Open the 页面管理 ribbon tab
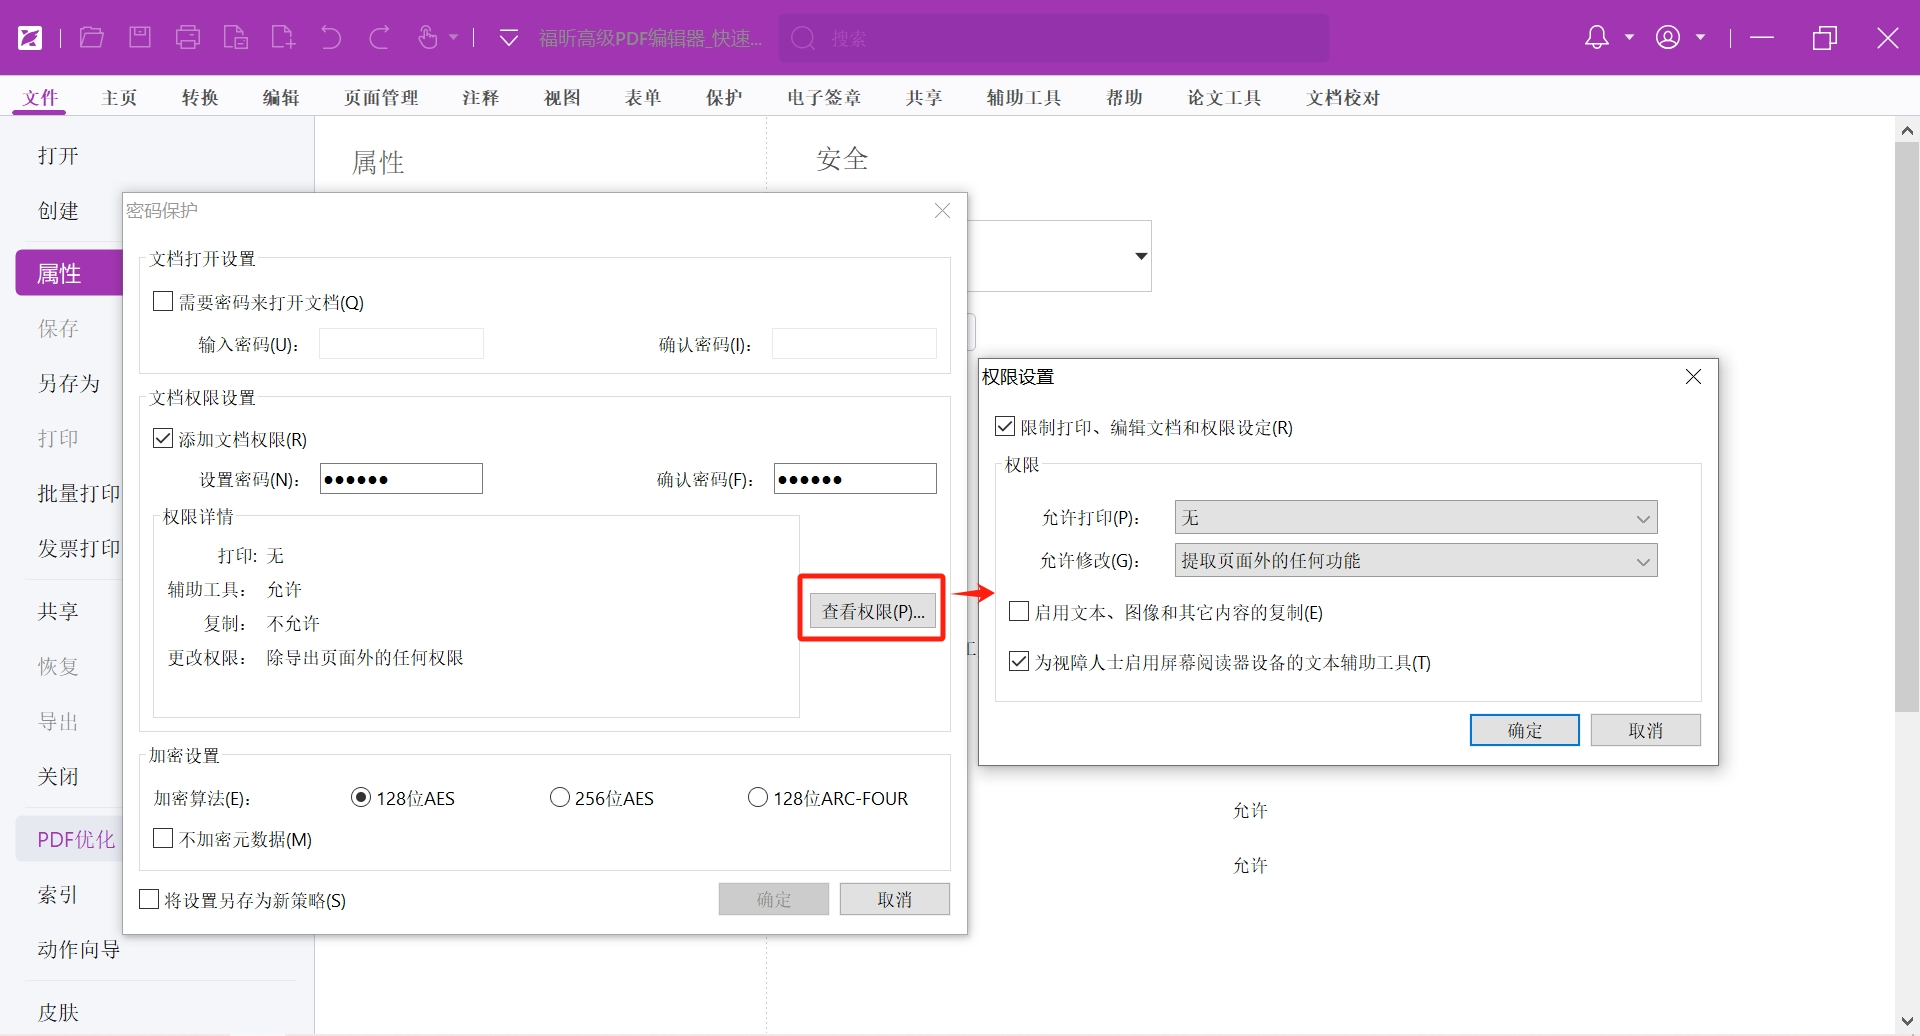The height and width of the screenshot is (1036, 1920). coord(381,98)
